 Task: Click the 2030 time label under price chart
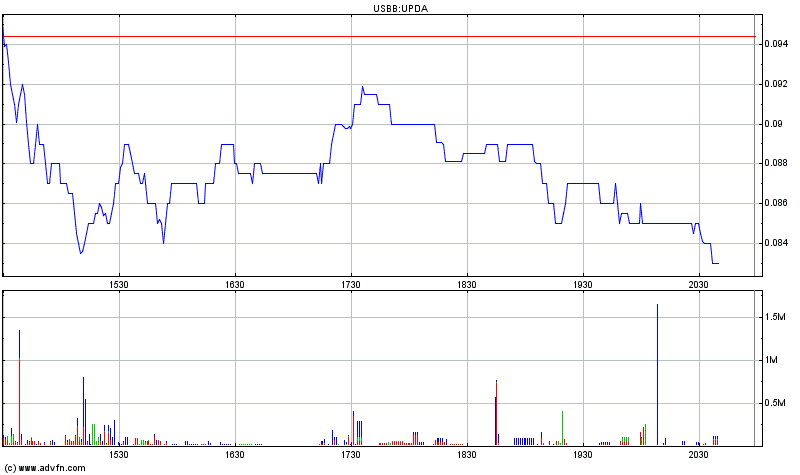click(698, 285)
